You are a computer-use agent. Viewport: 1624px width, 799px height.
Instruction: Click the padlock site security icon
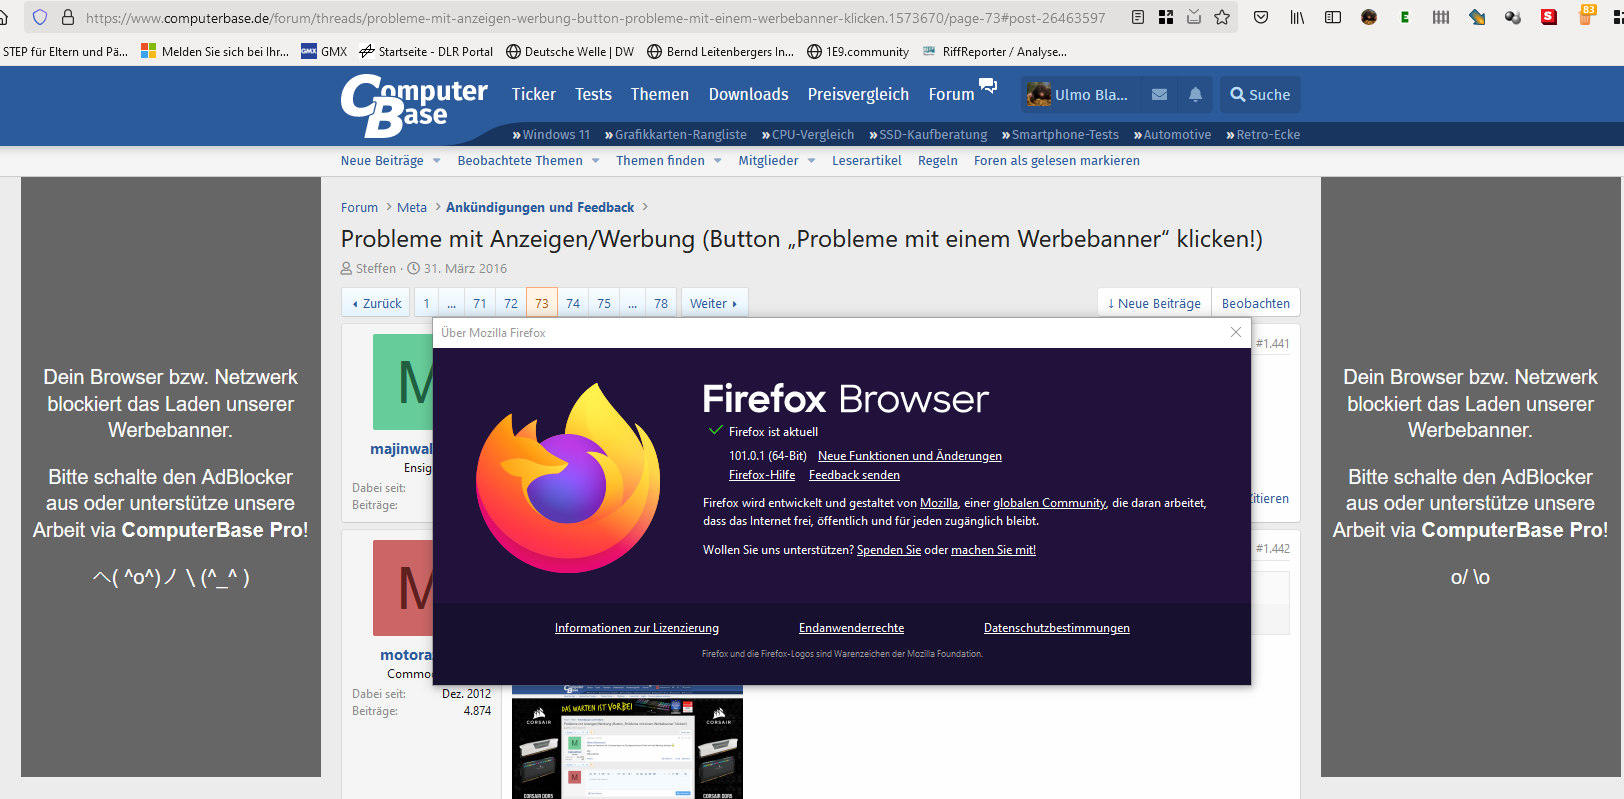point(68,17)
